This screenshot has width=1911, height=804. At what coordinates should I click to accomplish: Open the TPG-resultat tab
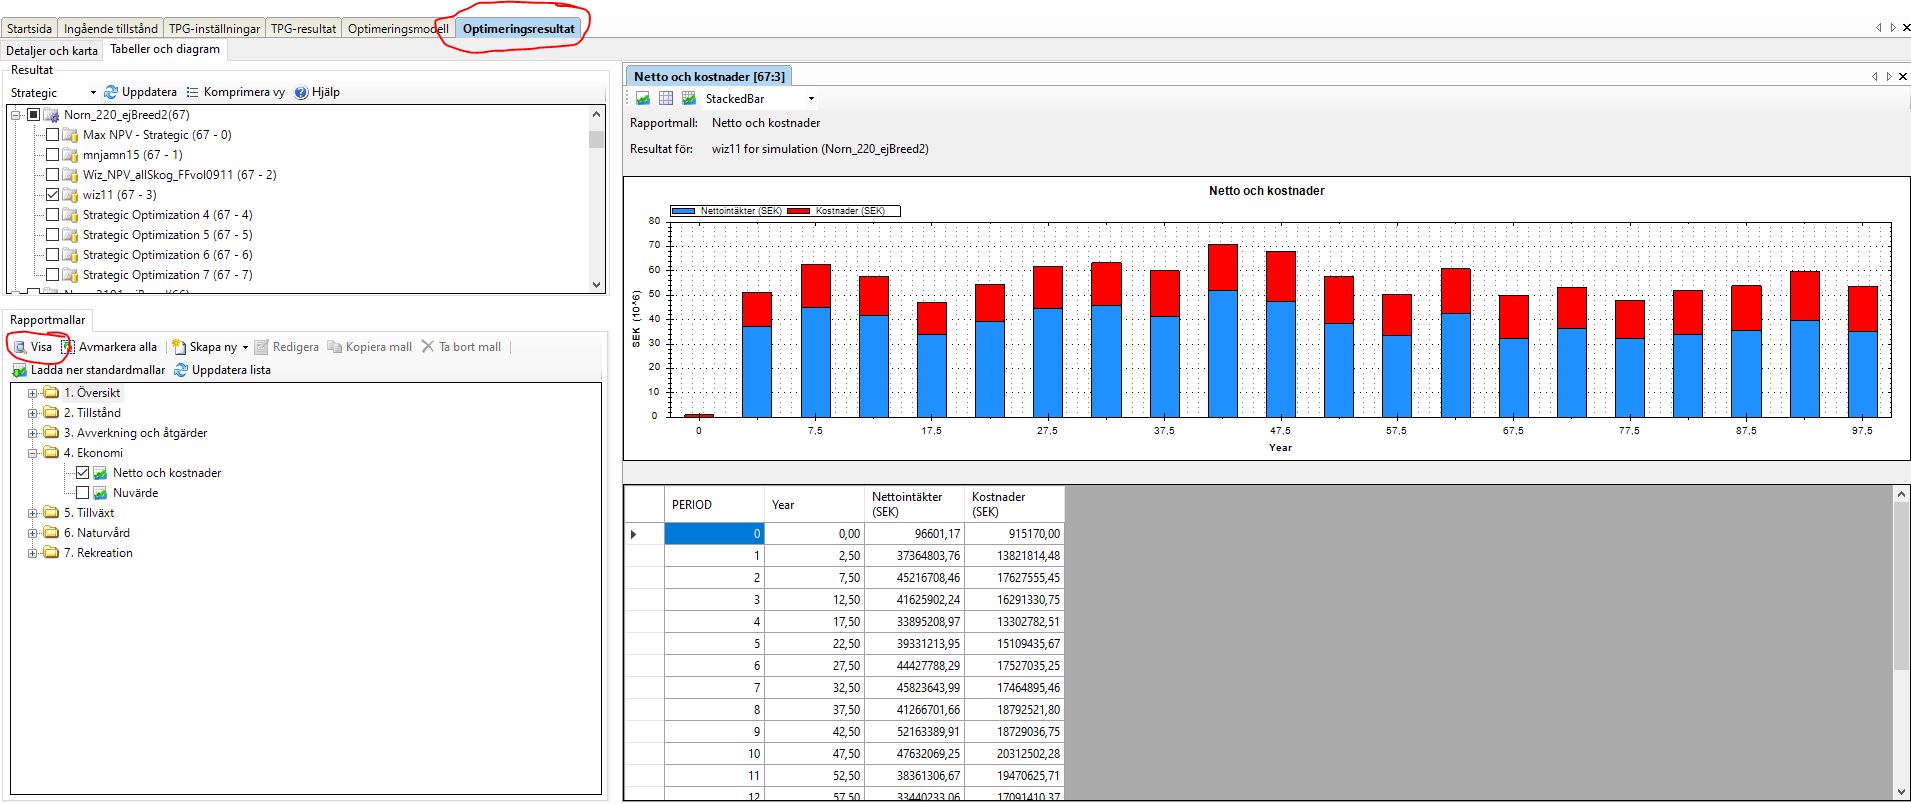tap(303, 29)
